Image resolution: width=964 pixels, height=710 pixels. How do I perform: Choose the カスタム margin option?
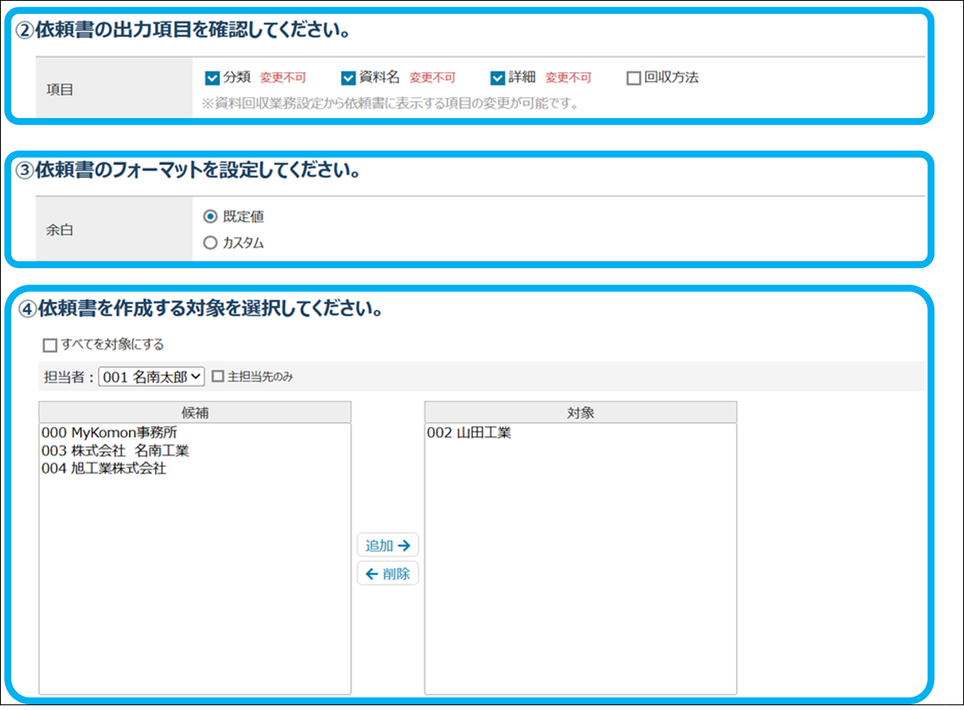(210, 242)
